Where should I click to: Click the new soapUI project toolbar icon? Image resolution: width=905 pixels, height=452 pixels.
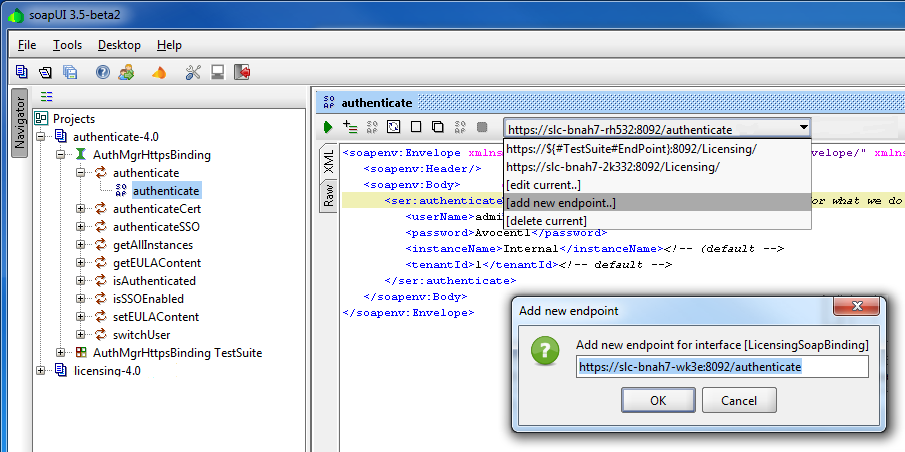click(x=21, y=72)
